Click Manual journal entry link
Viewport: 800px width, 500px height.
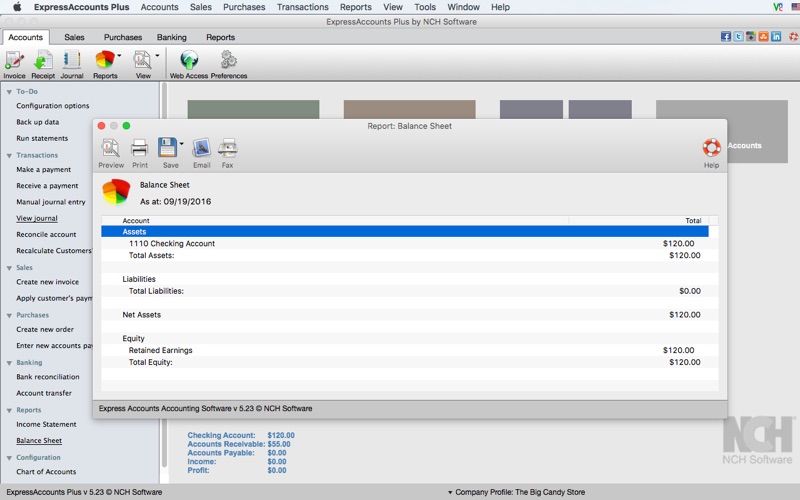51,202
